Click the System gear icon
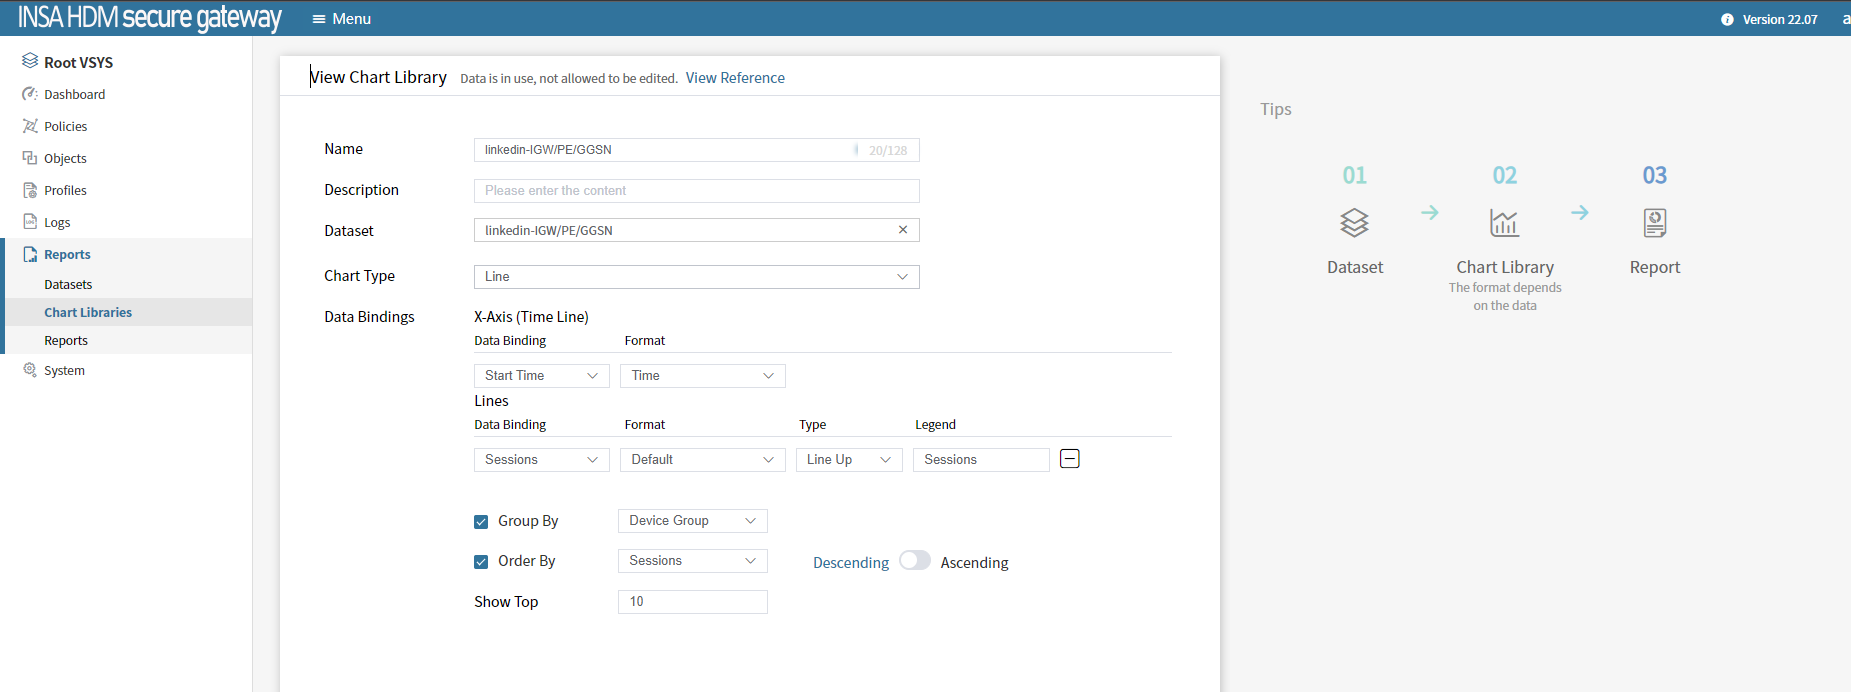This screenshot has width=1851, height=692. 30,370
